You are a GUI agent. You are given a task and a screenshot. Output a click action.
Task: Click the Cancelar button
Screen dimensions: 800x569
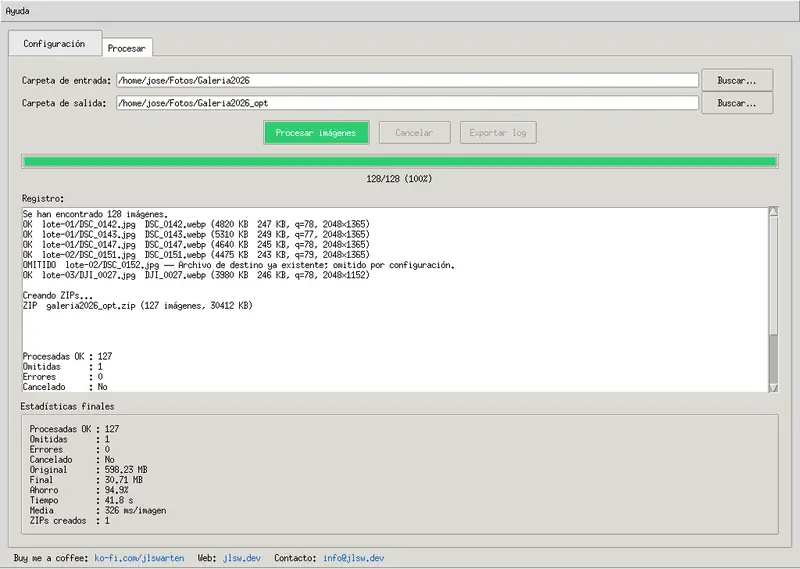point(414,133)
